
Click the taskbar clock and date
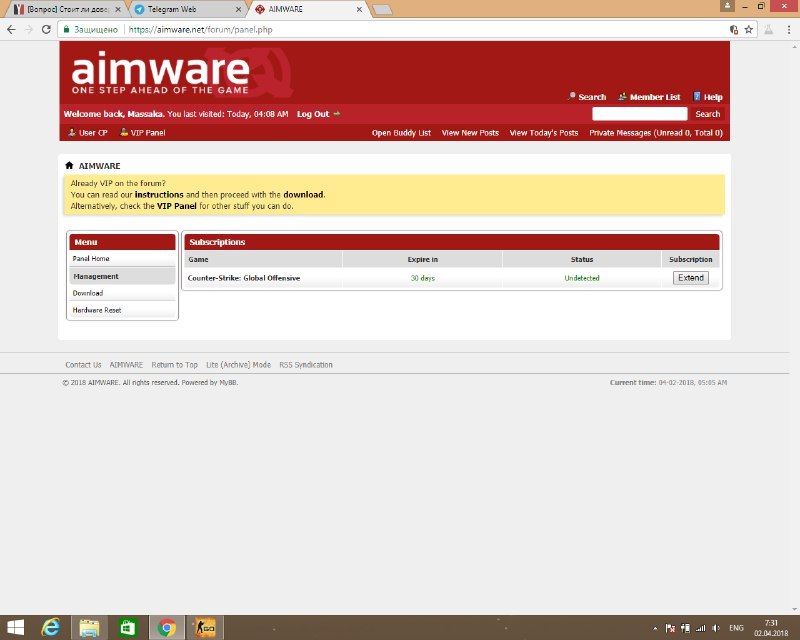pos(771,628)
